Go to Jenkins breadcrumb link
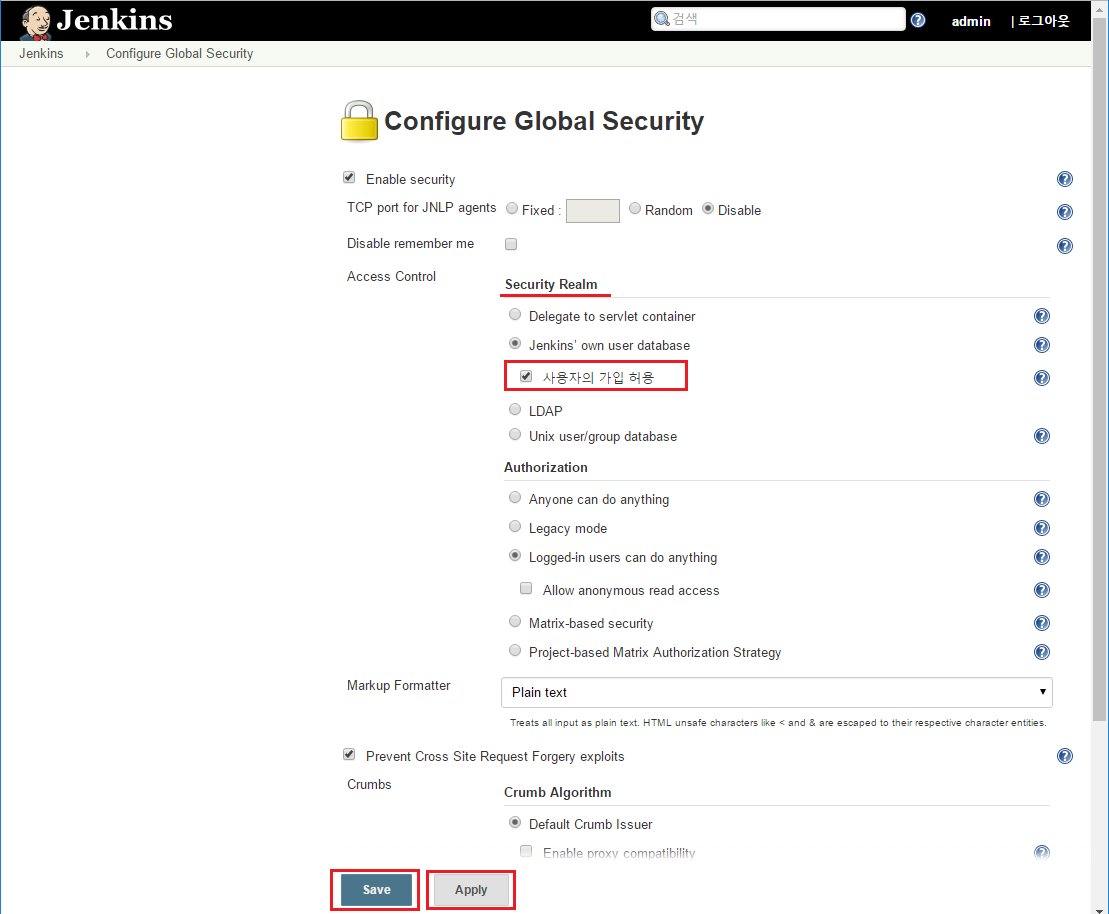 point(41,54)
